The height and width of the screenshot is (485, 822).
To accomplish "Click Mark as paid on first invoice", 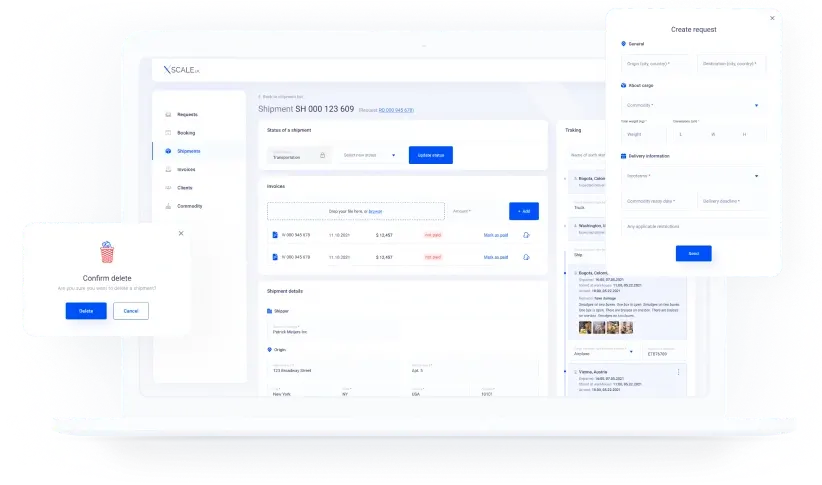I will (496, 235).
